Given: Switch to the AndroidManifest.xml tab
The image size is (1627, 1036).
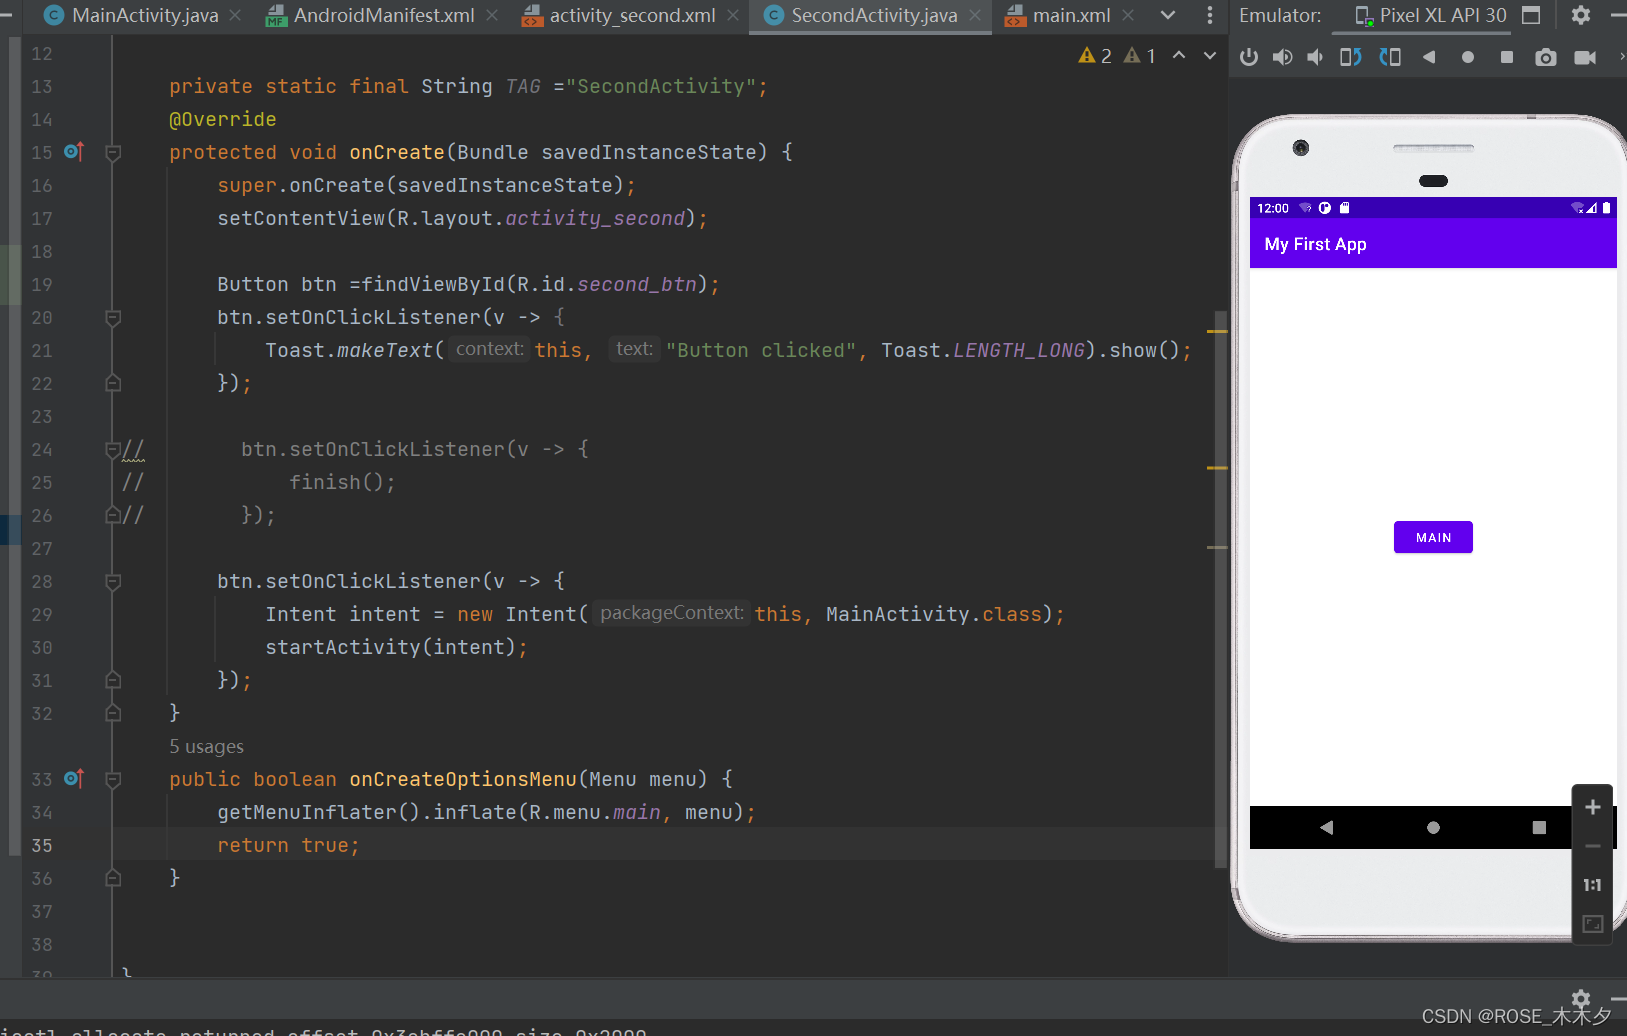Looking at the screenshot, I should pos(384,15).
